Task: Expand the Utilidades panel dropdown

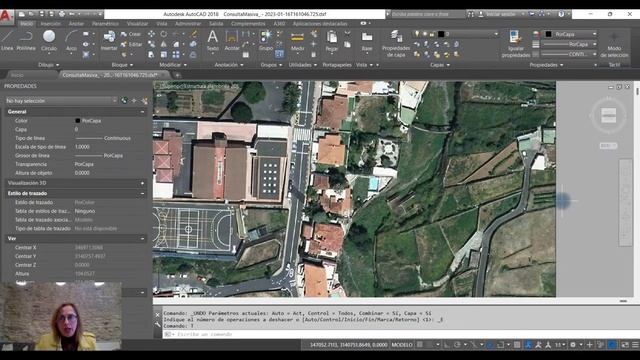Action: [303, 65]
